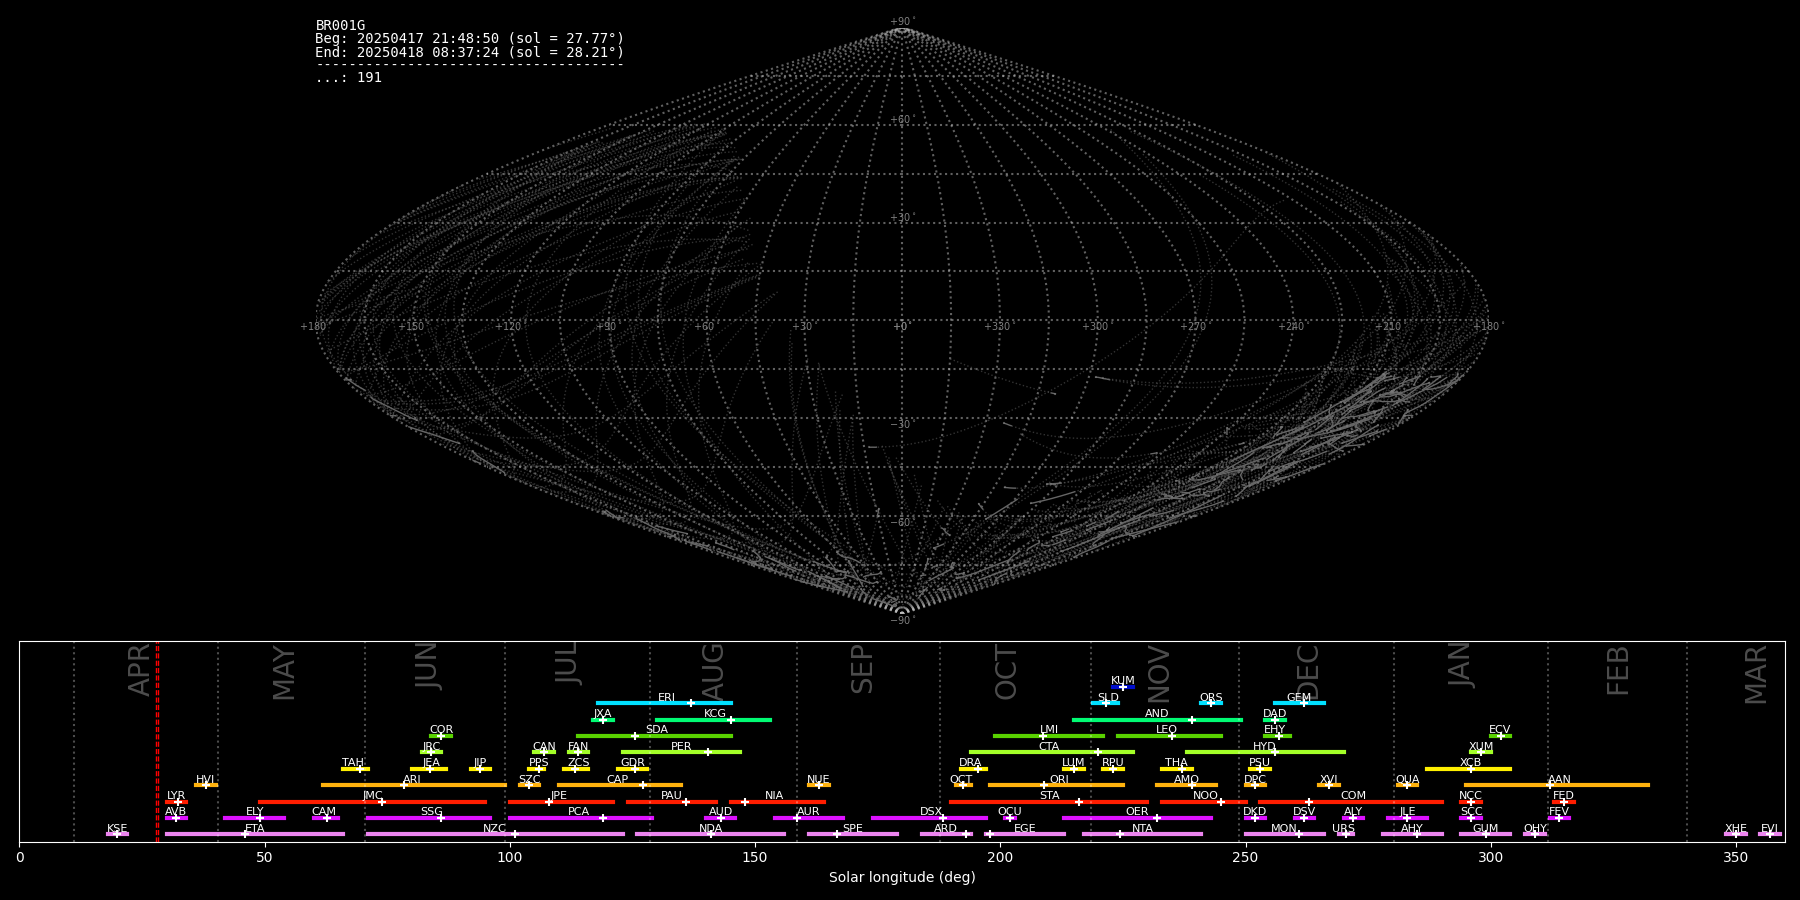Click the XHE shower label
Screen dimensions: 1800x900
click(1736, 829)
